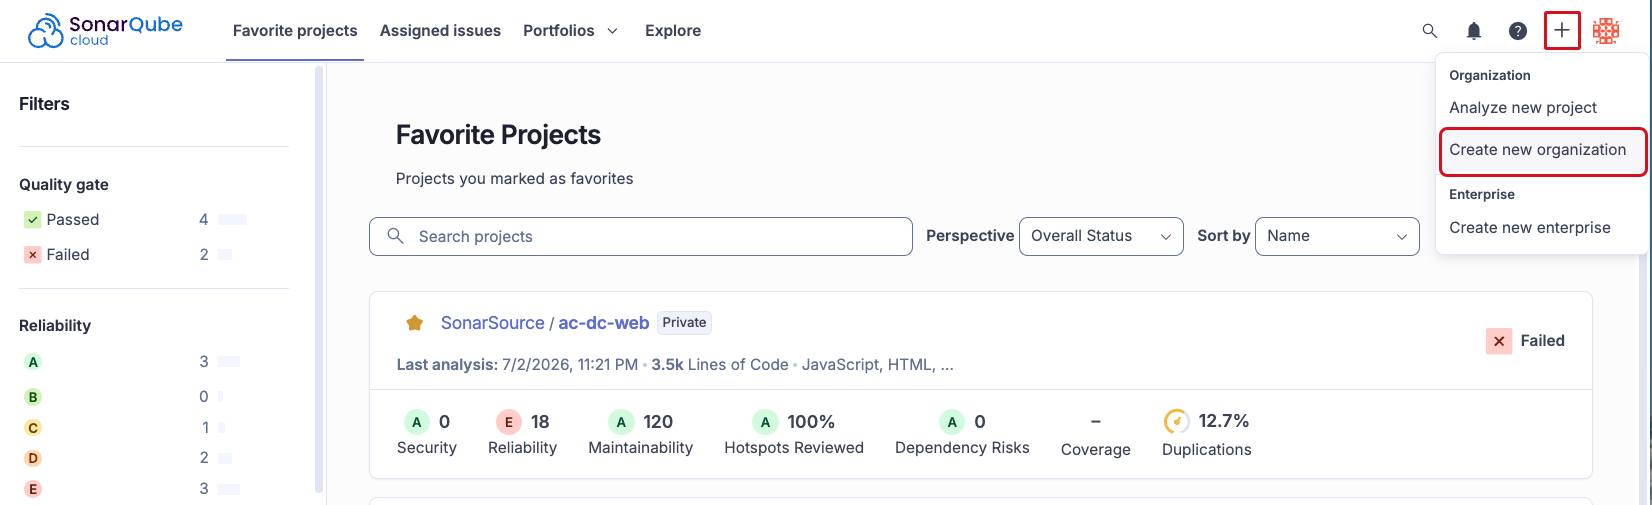The image size is (1652, 505).
Task: Click the Reliability E rating badge on ac-dc-web
Action: [x=509, y=422]
